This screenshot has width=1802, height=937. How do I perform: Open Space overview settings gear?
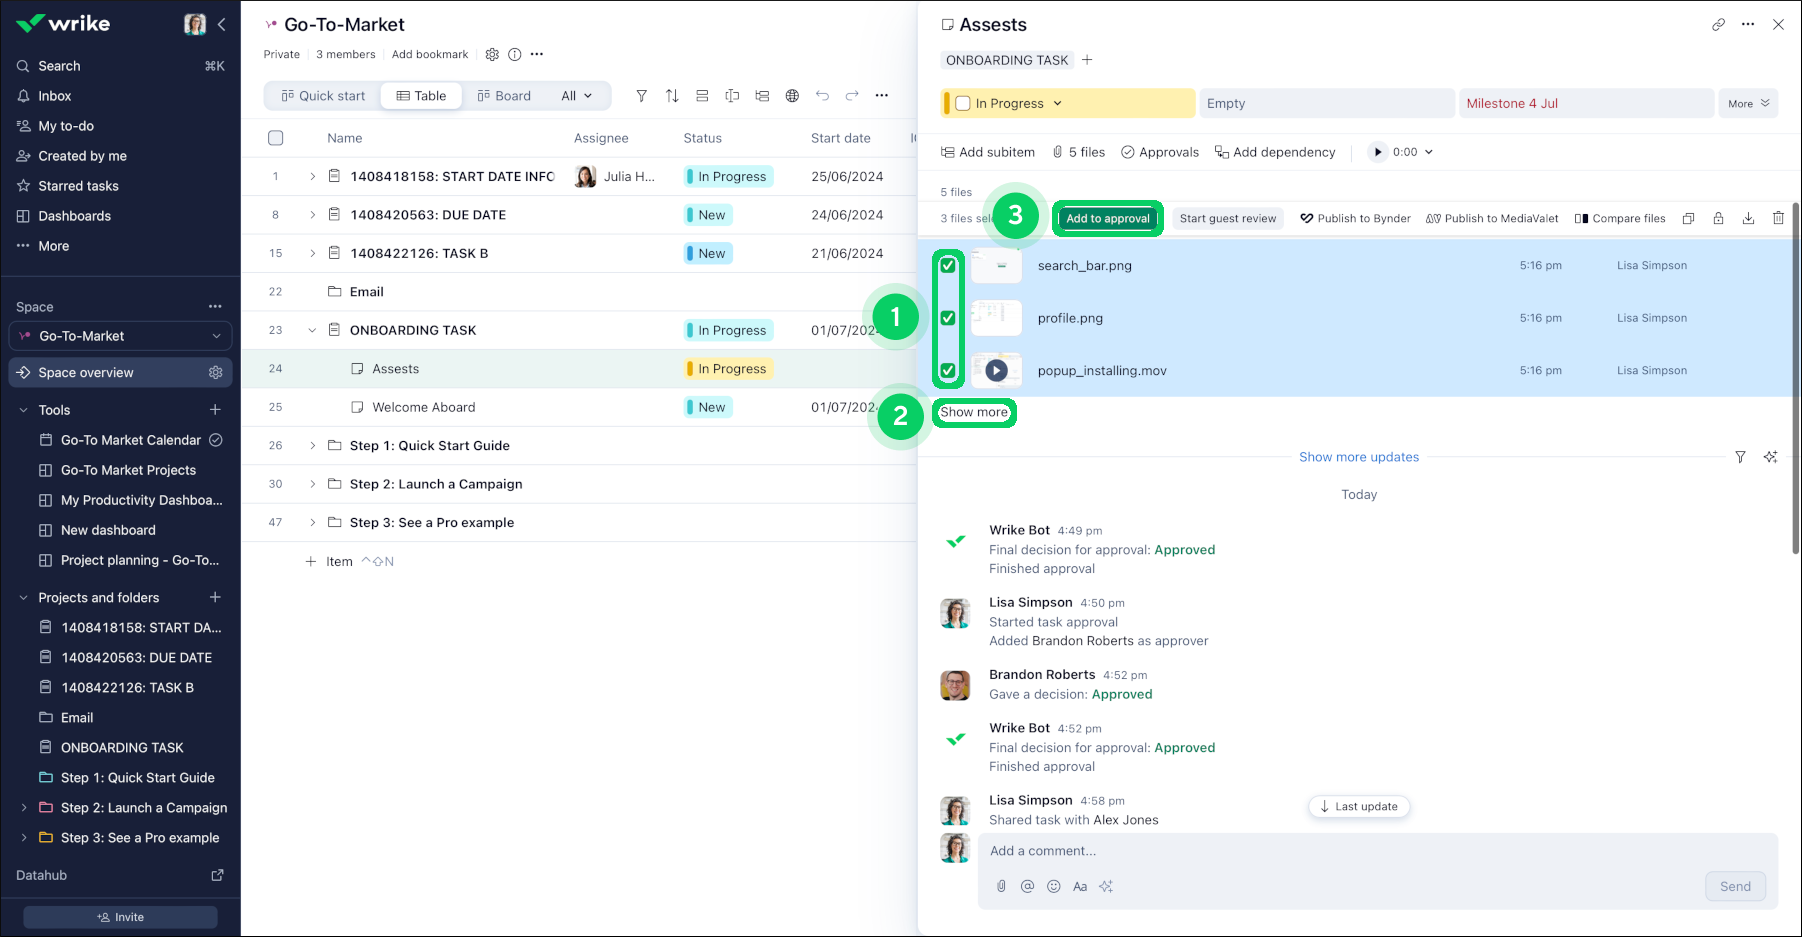point(215,373)
